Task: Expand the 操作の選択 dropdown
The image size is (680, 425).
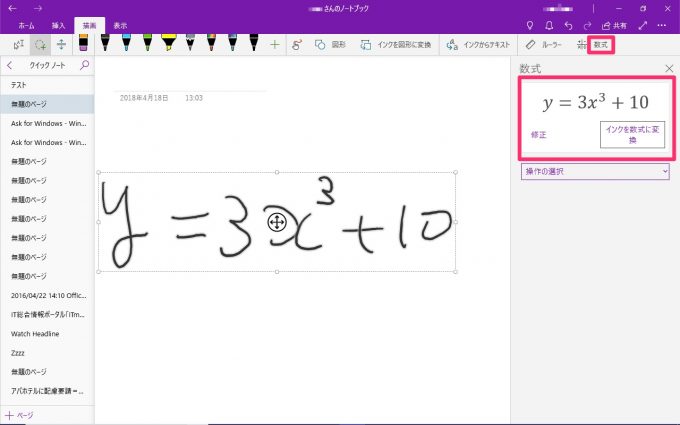Action: (595, 171)
